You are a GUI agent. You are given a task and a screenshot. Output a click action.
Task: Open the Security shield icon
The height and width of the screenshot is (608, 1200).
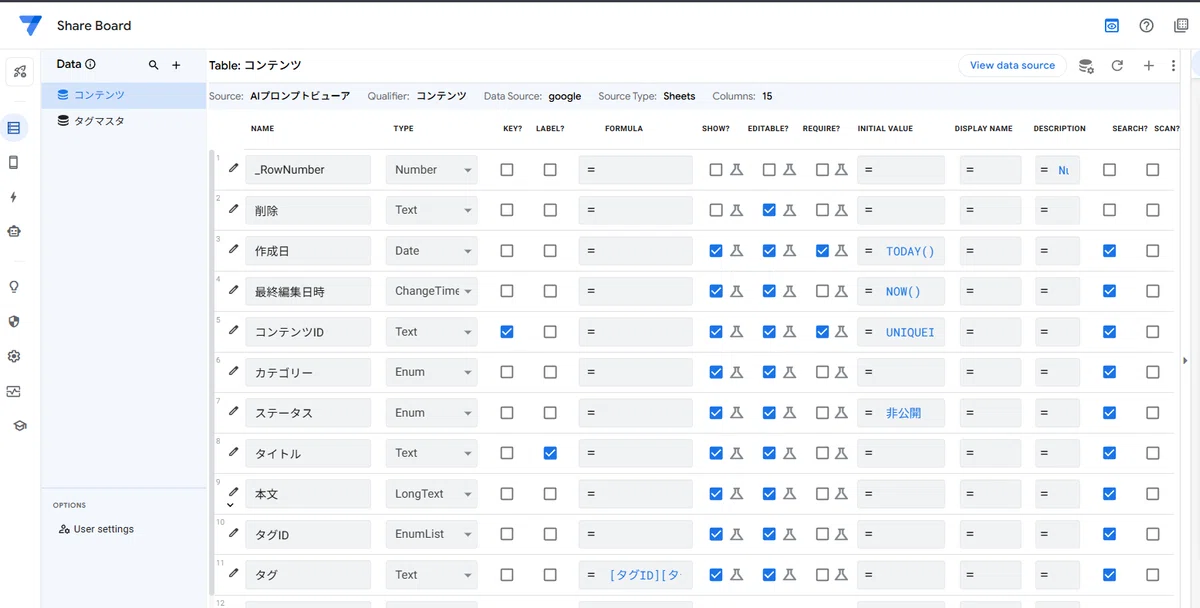pyautogui.click(x=14, y=322)
